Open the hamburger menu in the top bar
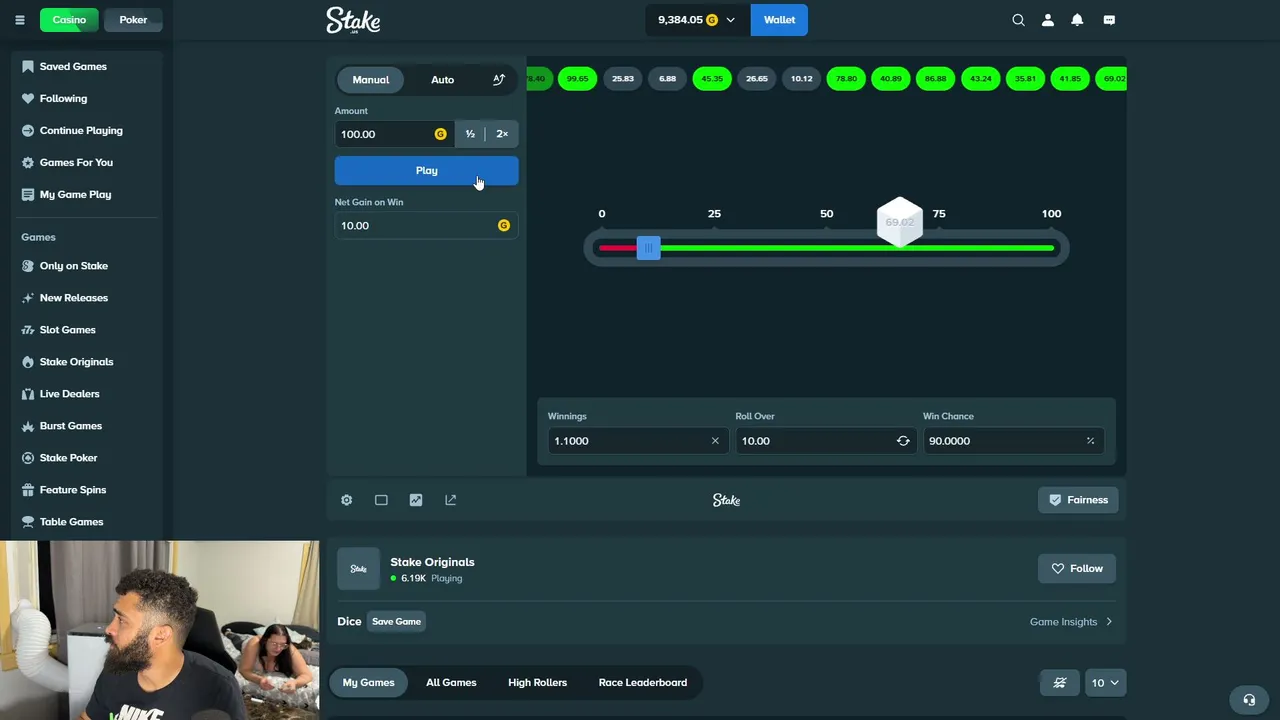Image resolution: width=1280 pixels, height=720 pixels. [x=19, y=20]
